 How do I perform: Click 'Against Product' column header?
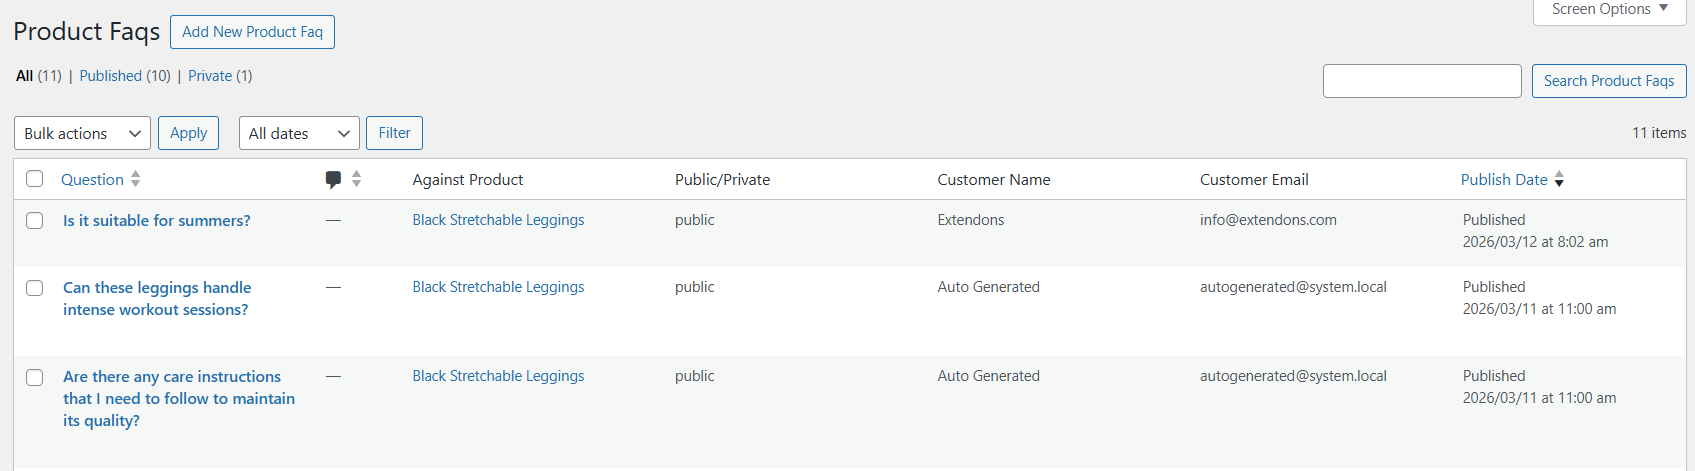pos(468,180)
